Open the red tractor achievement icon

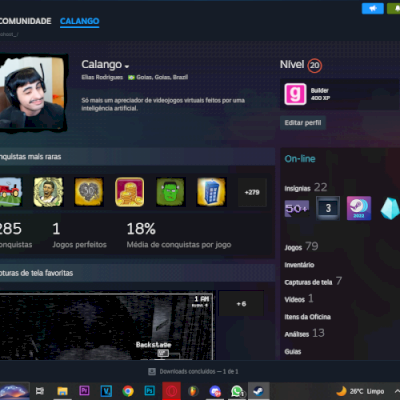(x=11, y=192)
